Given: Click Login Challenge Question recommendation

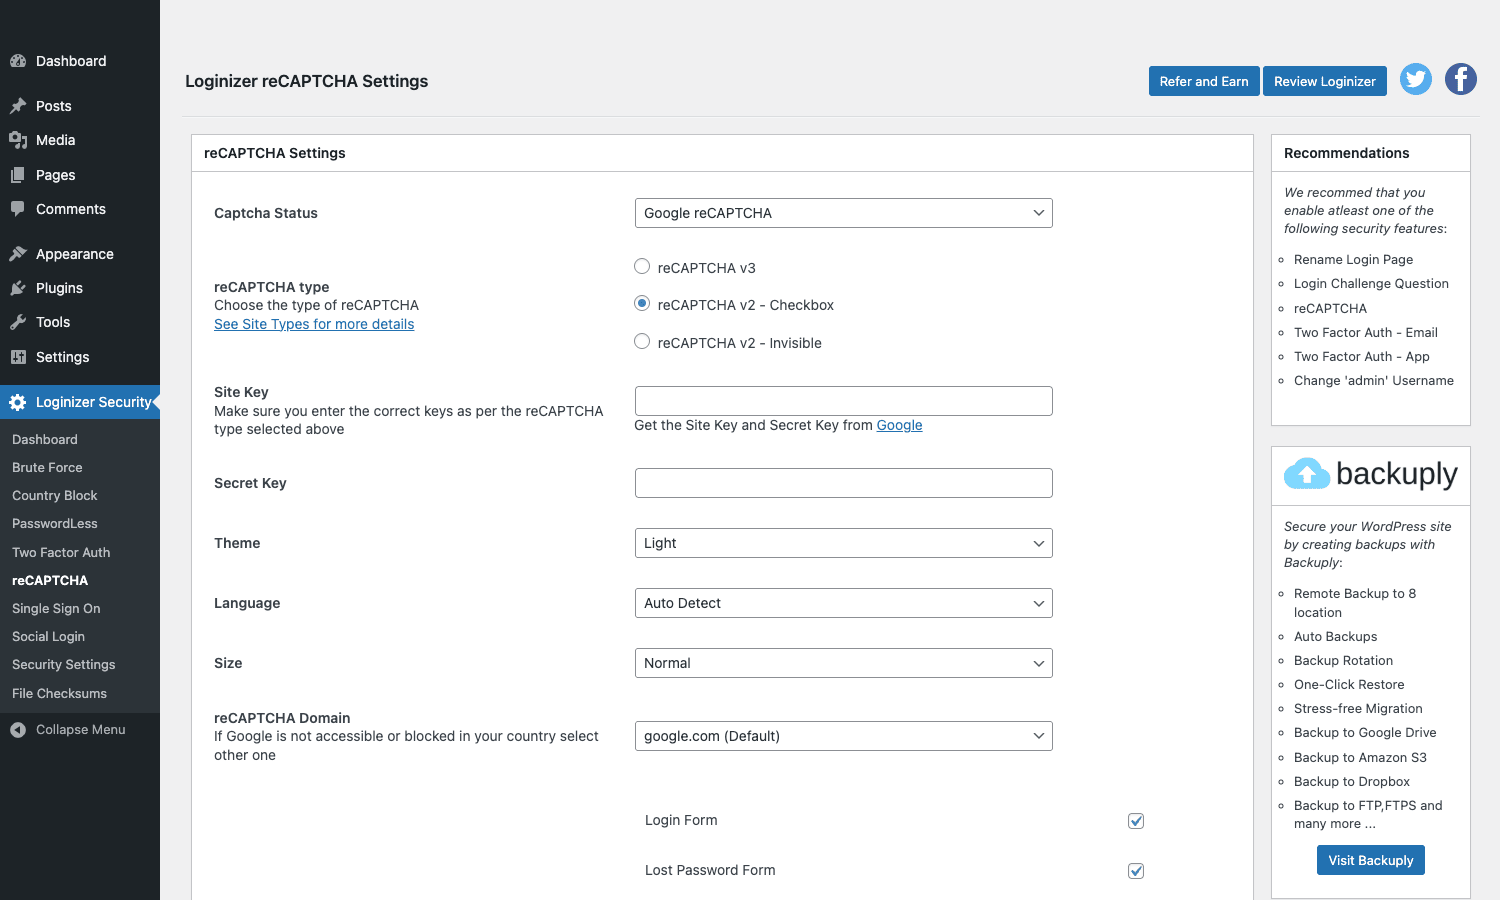Looking at the screenshot, I should (1371, 283).
